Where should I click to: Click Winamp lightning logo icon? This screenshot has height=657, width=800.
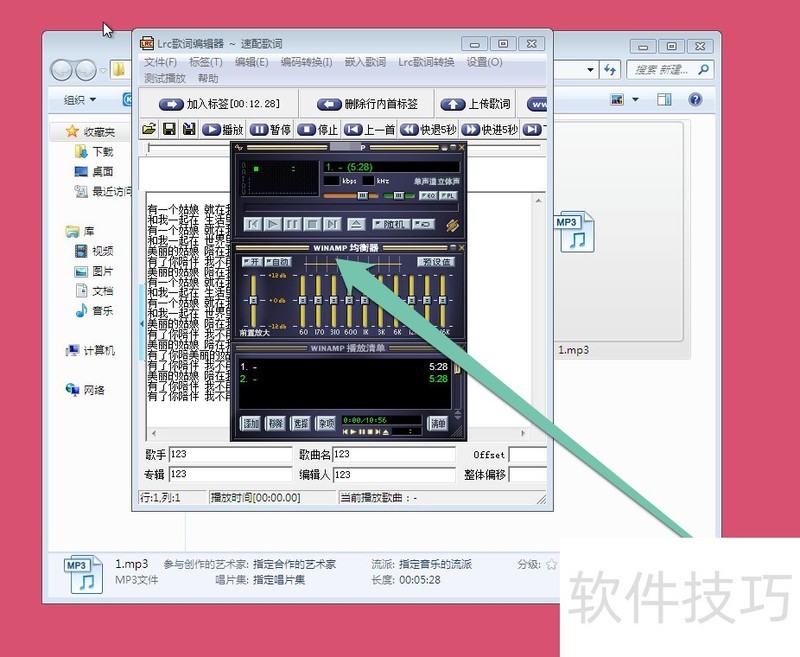coord(452,225)
